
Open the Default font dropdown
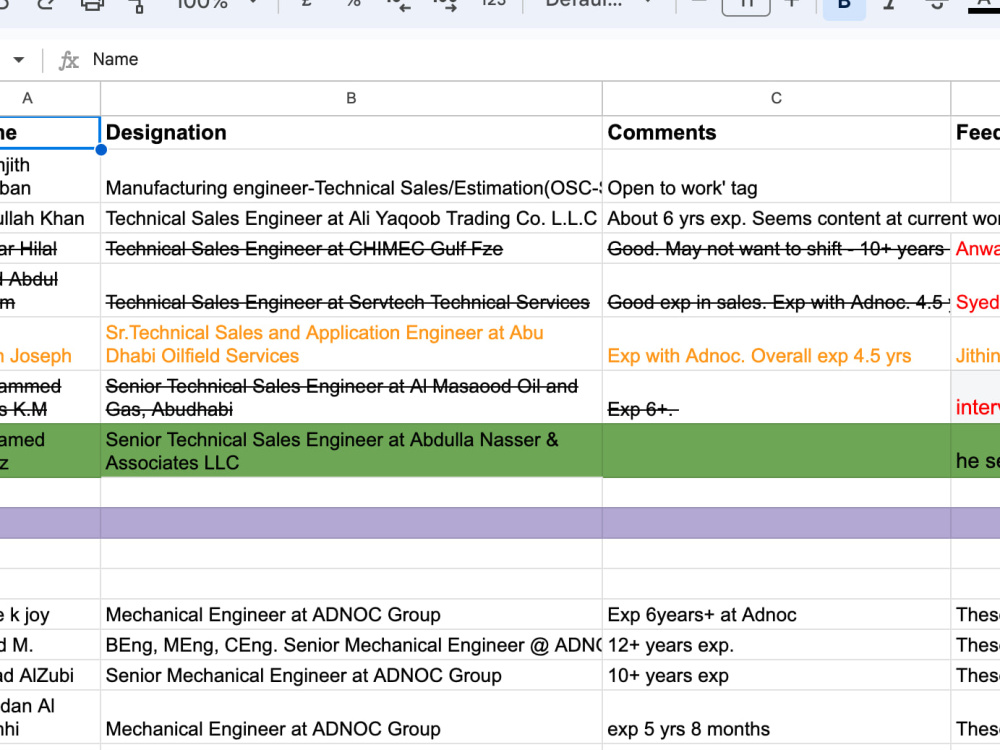(598, 4)
